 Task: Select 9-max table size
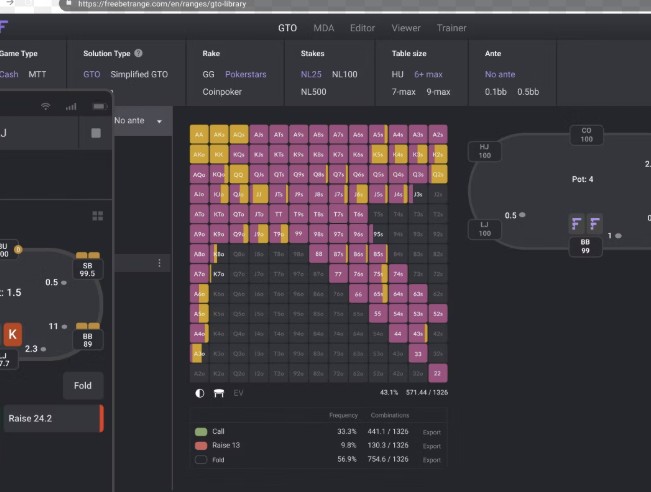click(438, 92)
